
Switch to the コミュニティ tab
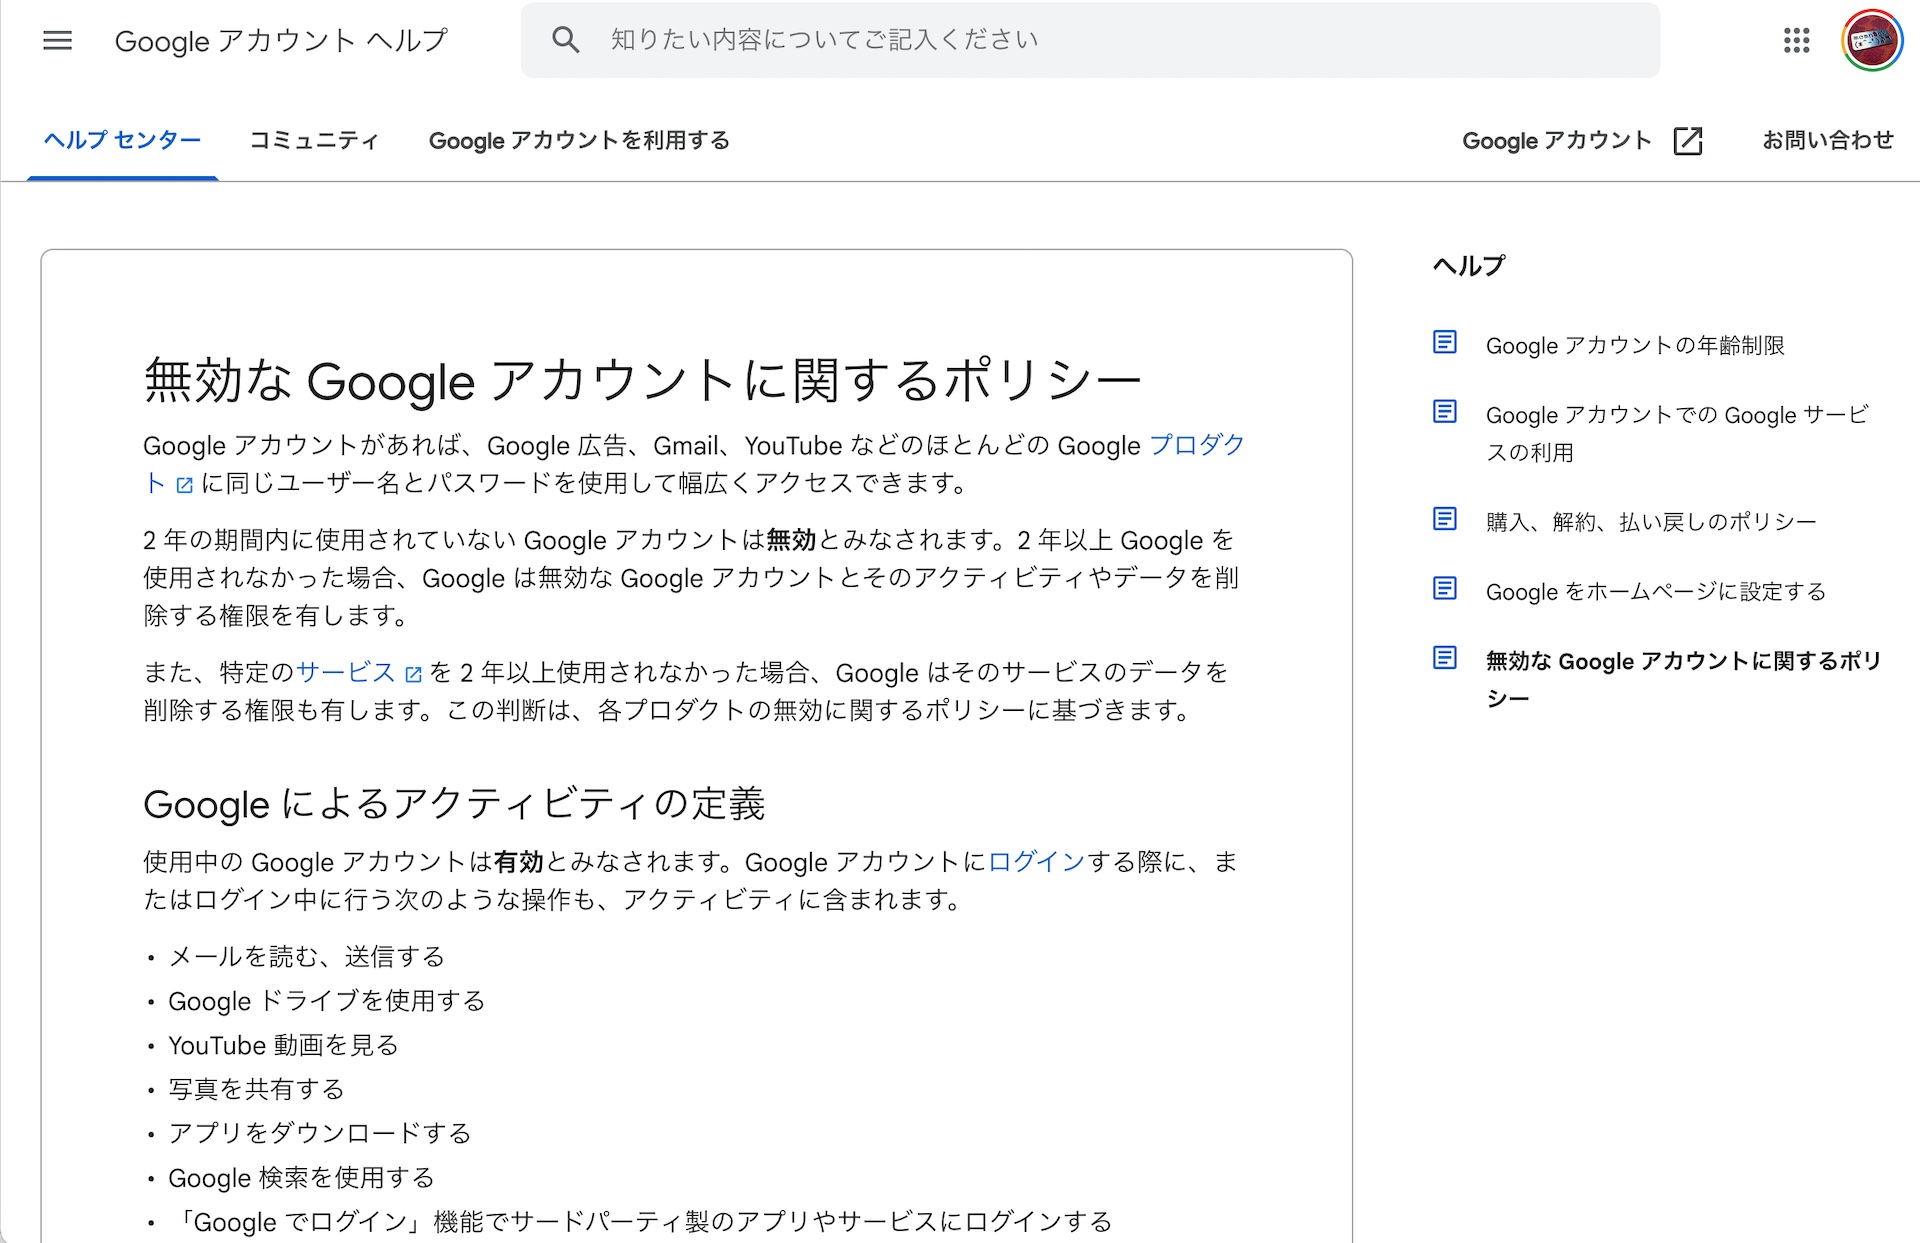314,140
